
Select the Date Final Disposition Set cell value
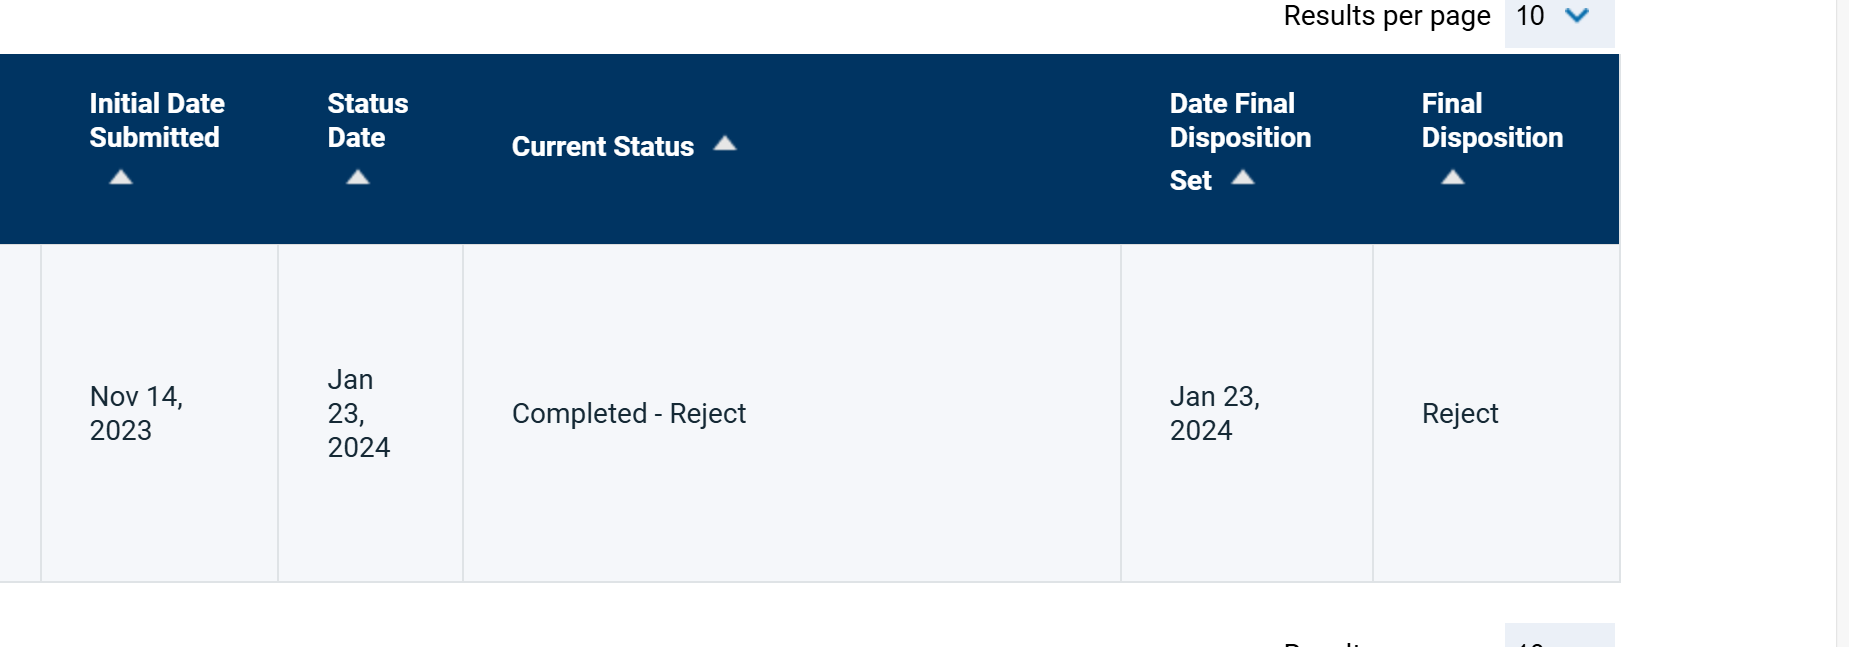(x=1214, y=413)
